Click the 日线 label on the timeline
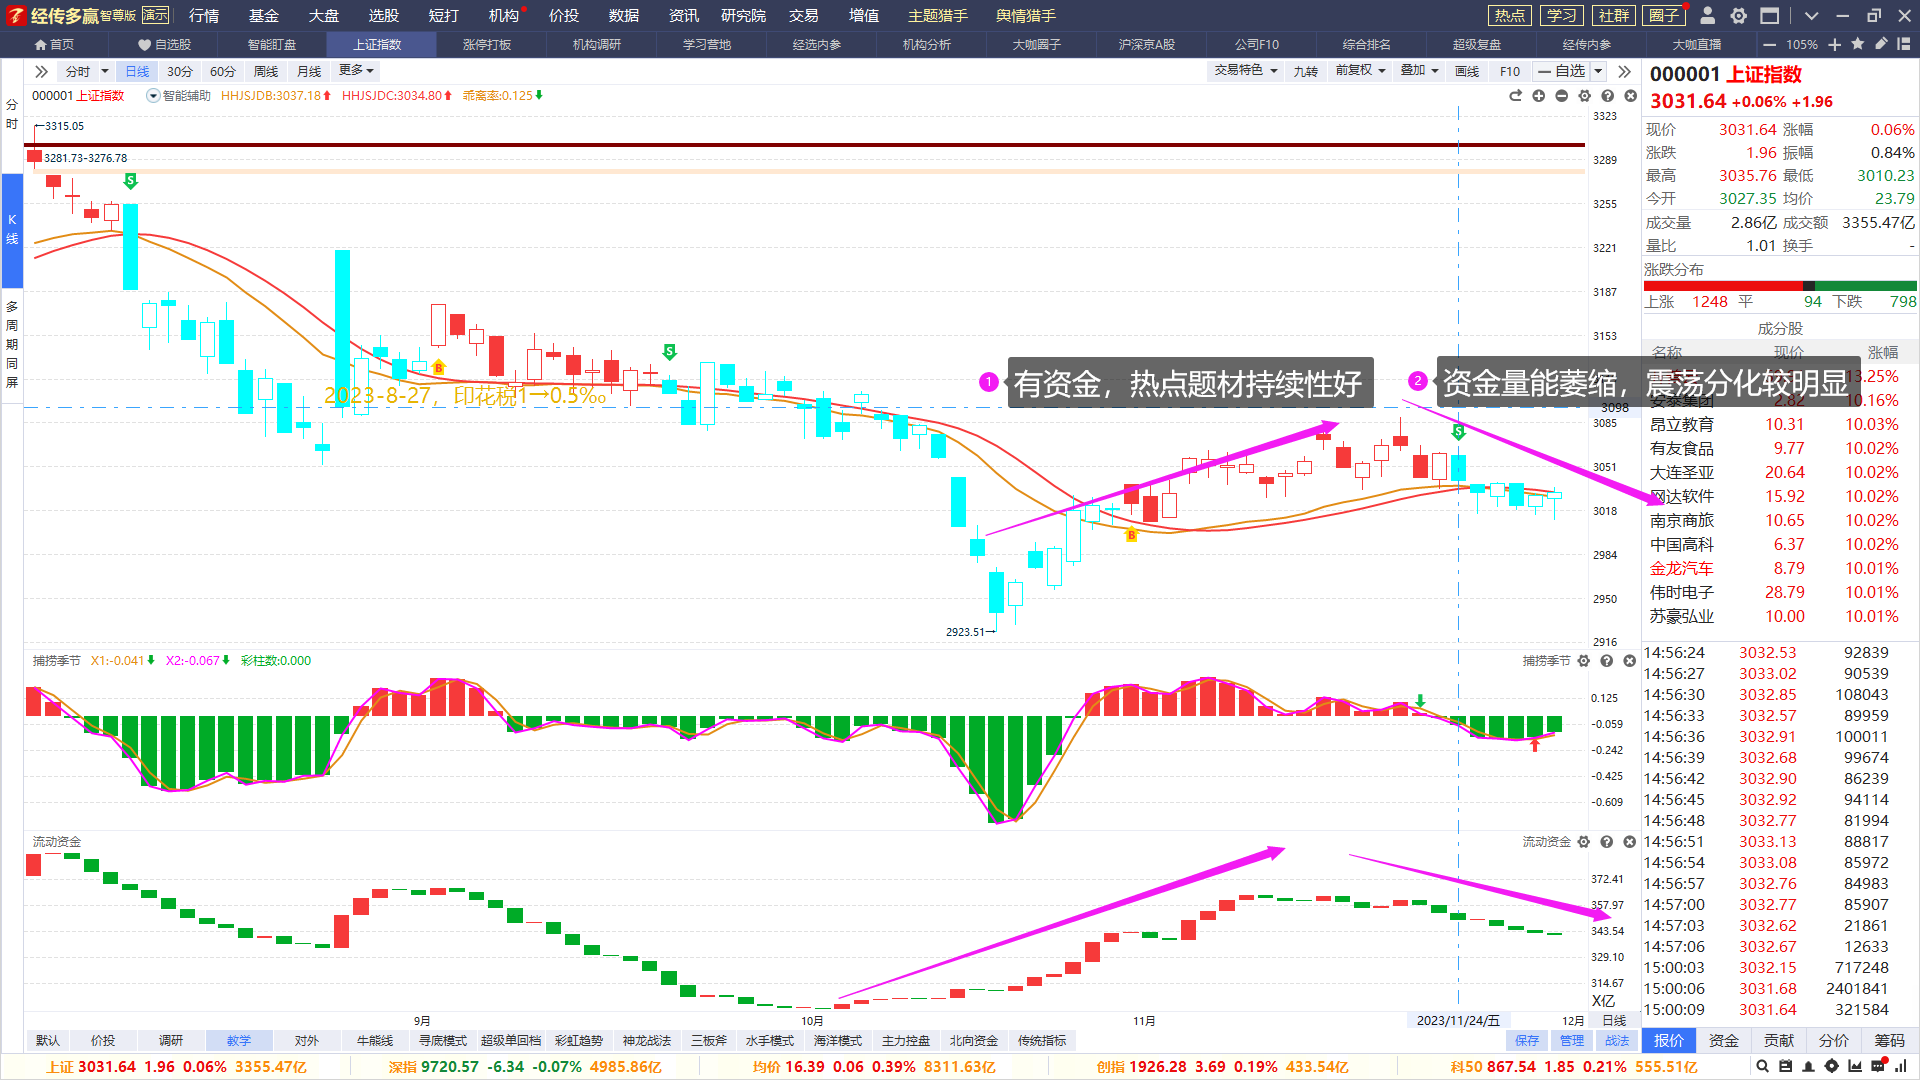 [1614, 1021]
